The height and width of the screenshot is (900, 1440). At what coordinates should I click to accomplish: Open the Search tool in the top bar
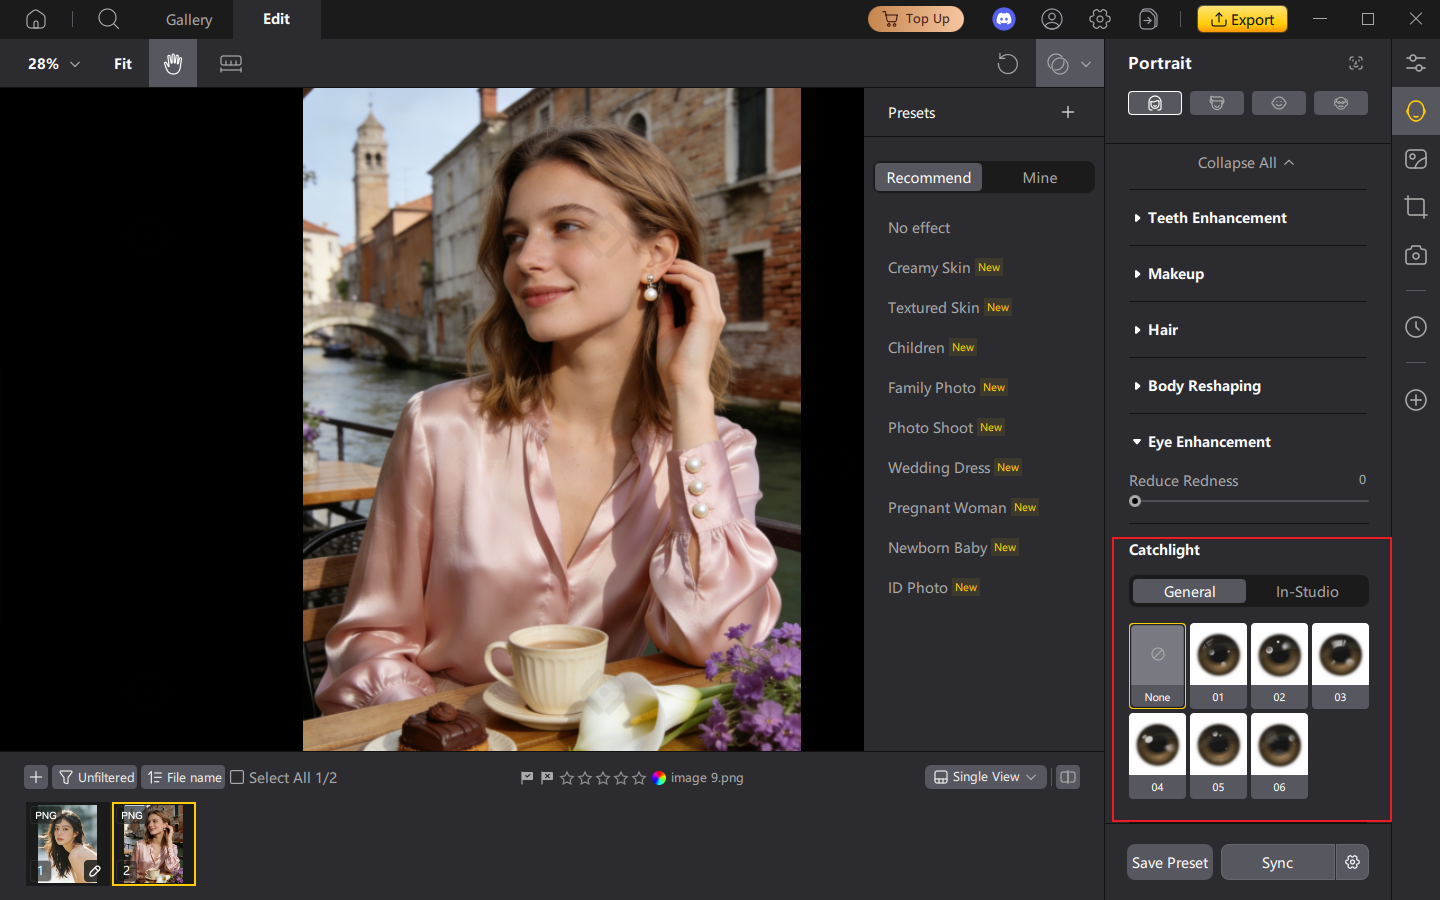click(x=108, y=19)
